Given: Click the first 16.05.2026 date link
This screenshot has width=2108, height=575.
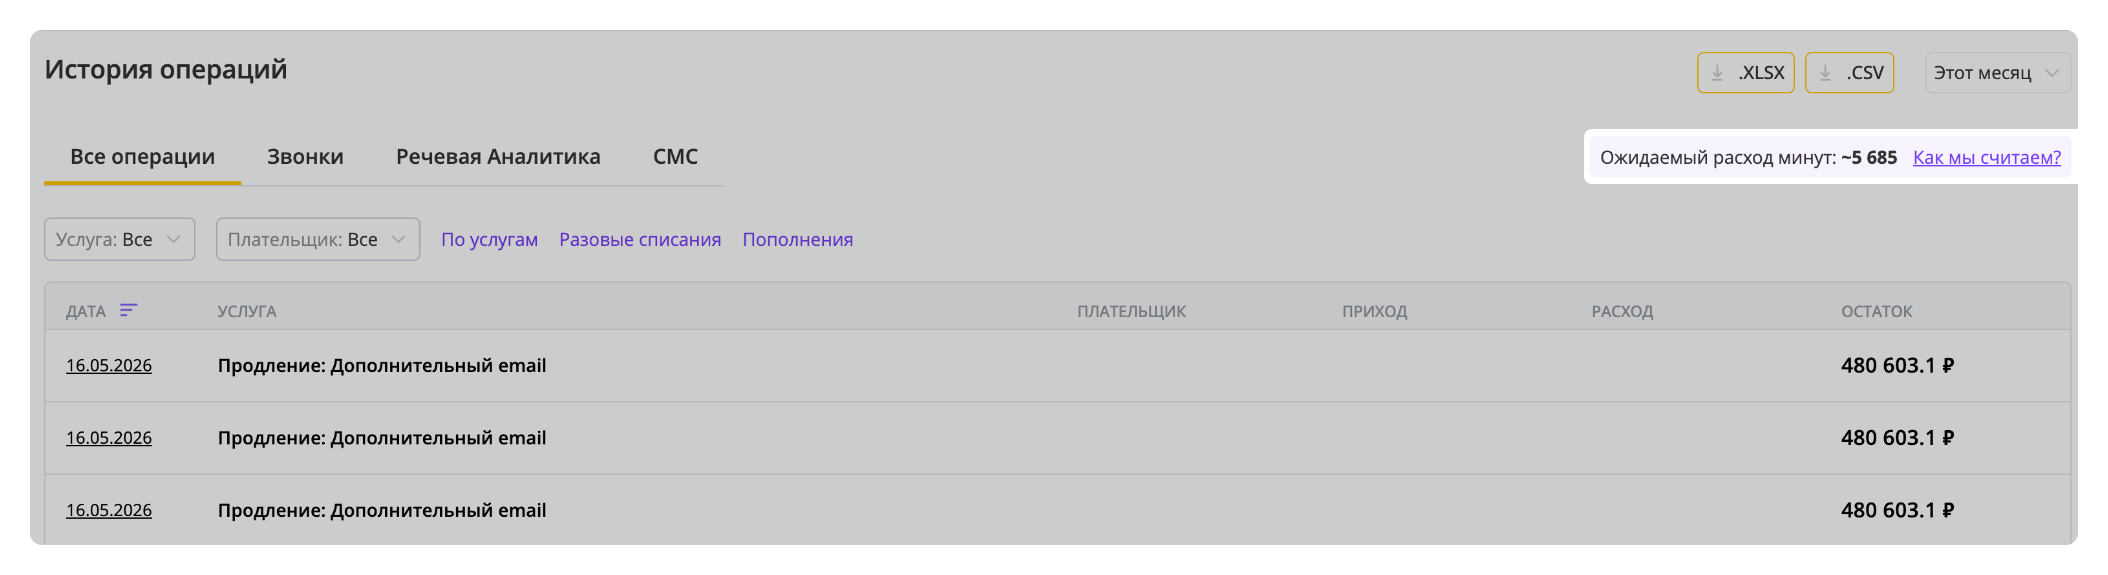Looking at the screenshot, I should [x=109, y=366].
